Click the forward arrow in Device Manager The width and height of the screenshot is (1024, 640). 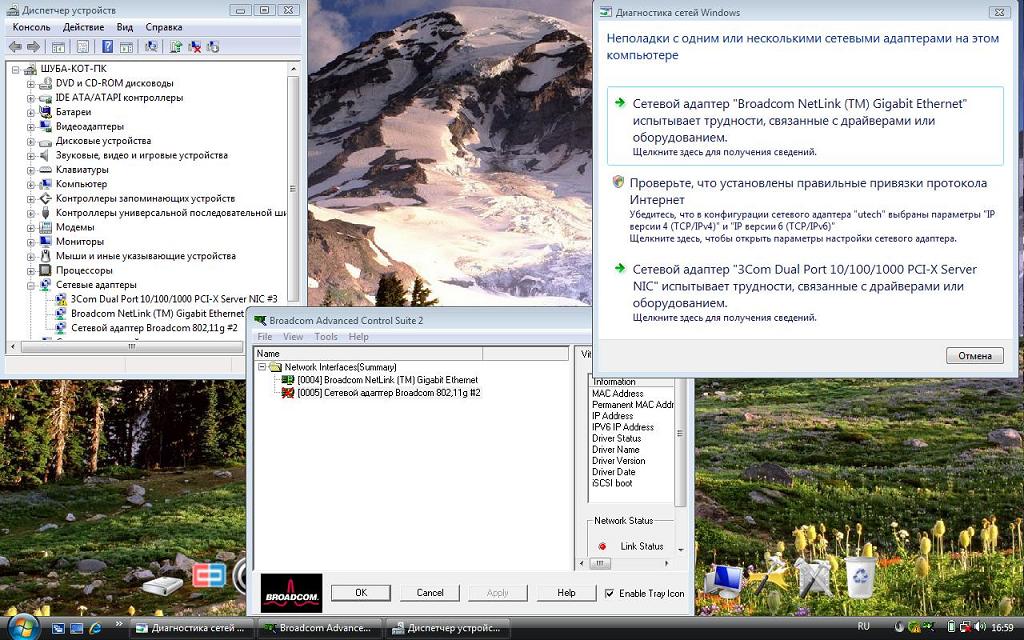point(33,46)
